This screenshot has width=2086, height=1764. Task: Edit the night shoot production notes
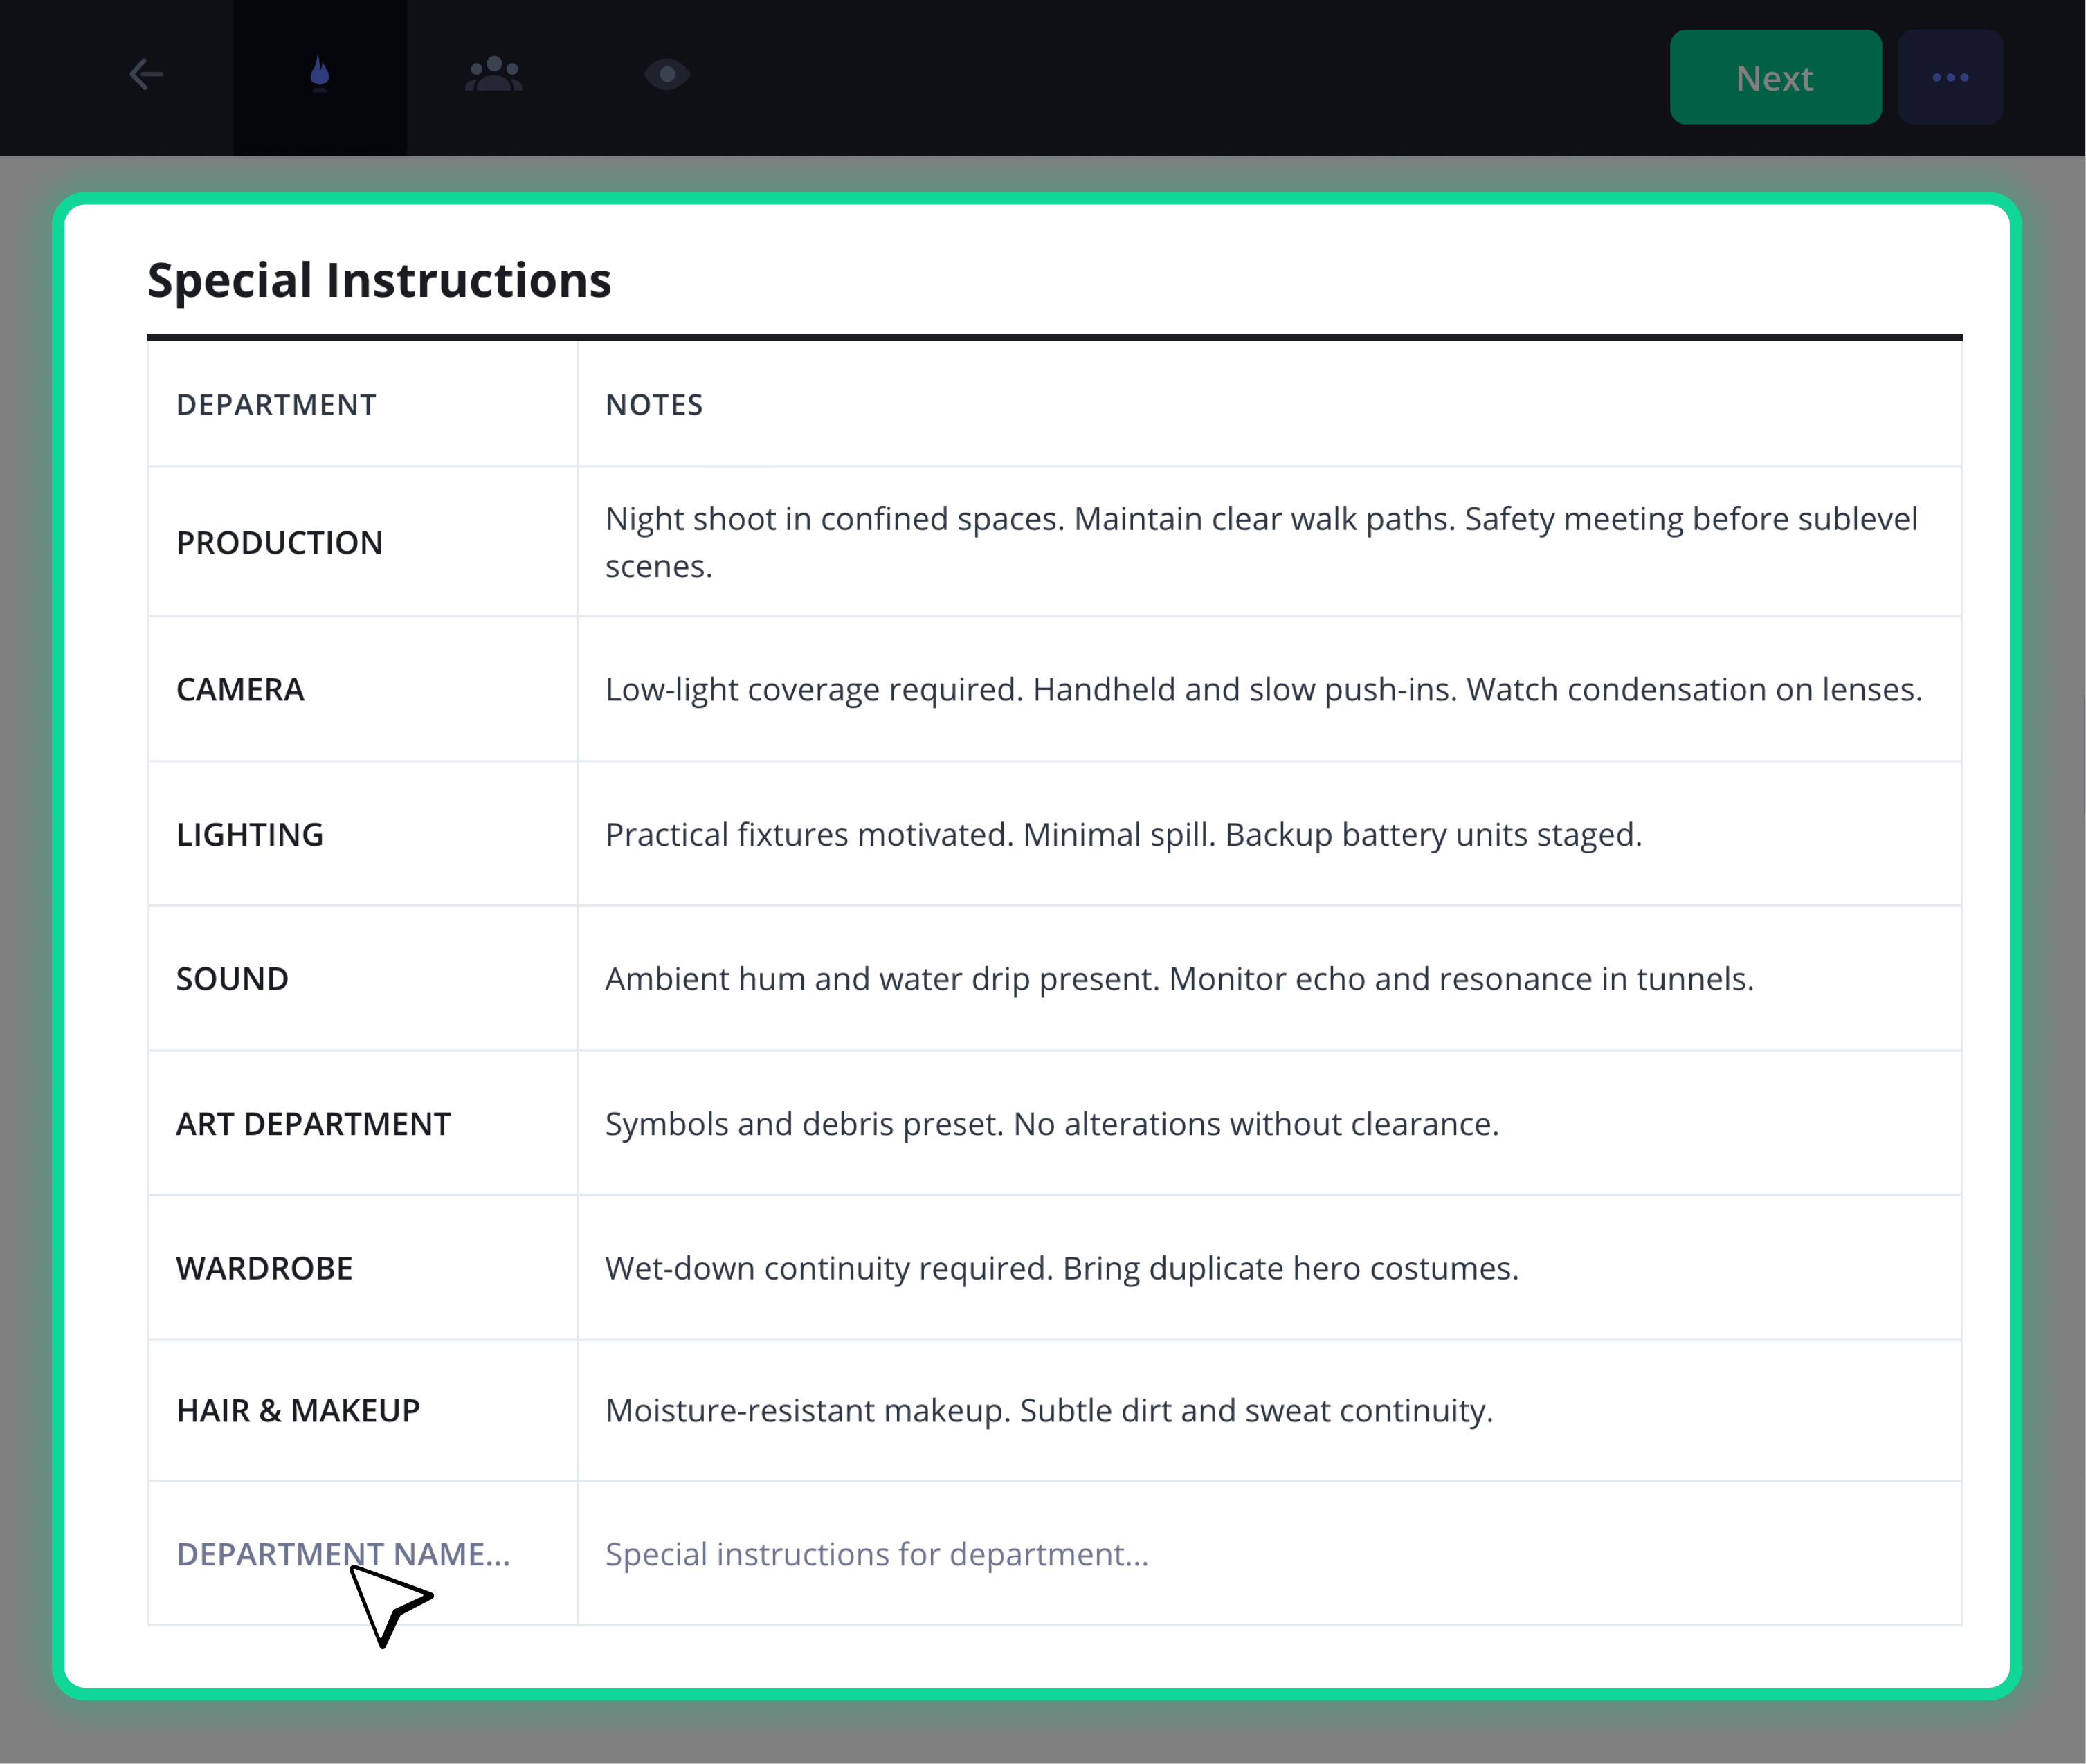coord(1269,542)
